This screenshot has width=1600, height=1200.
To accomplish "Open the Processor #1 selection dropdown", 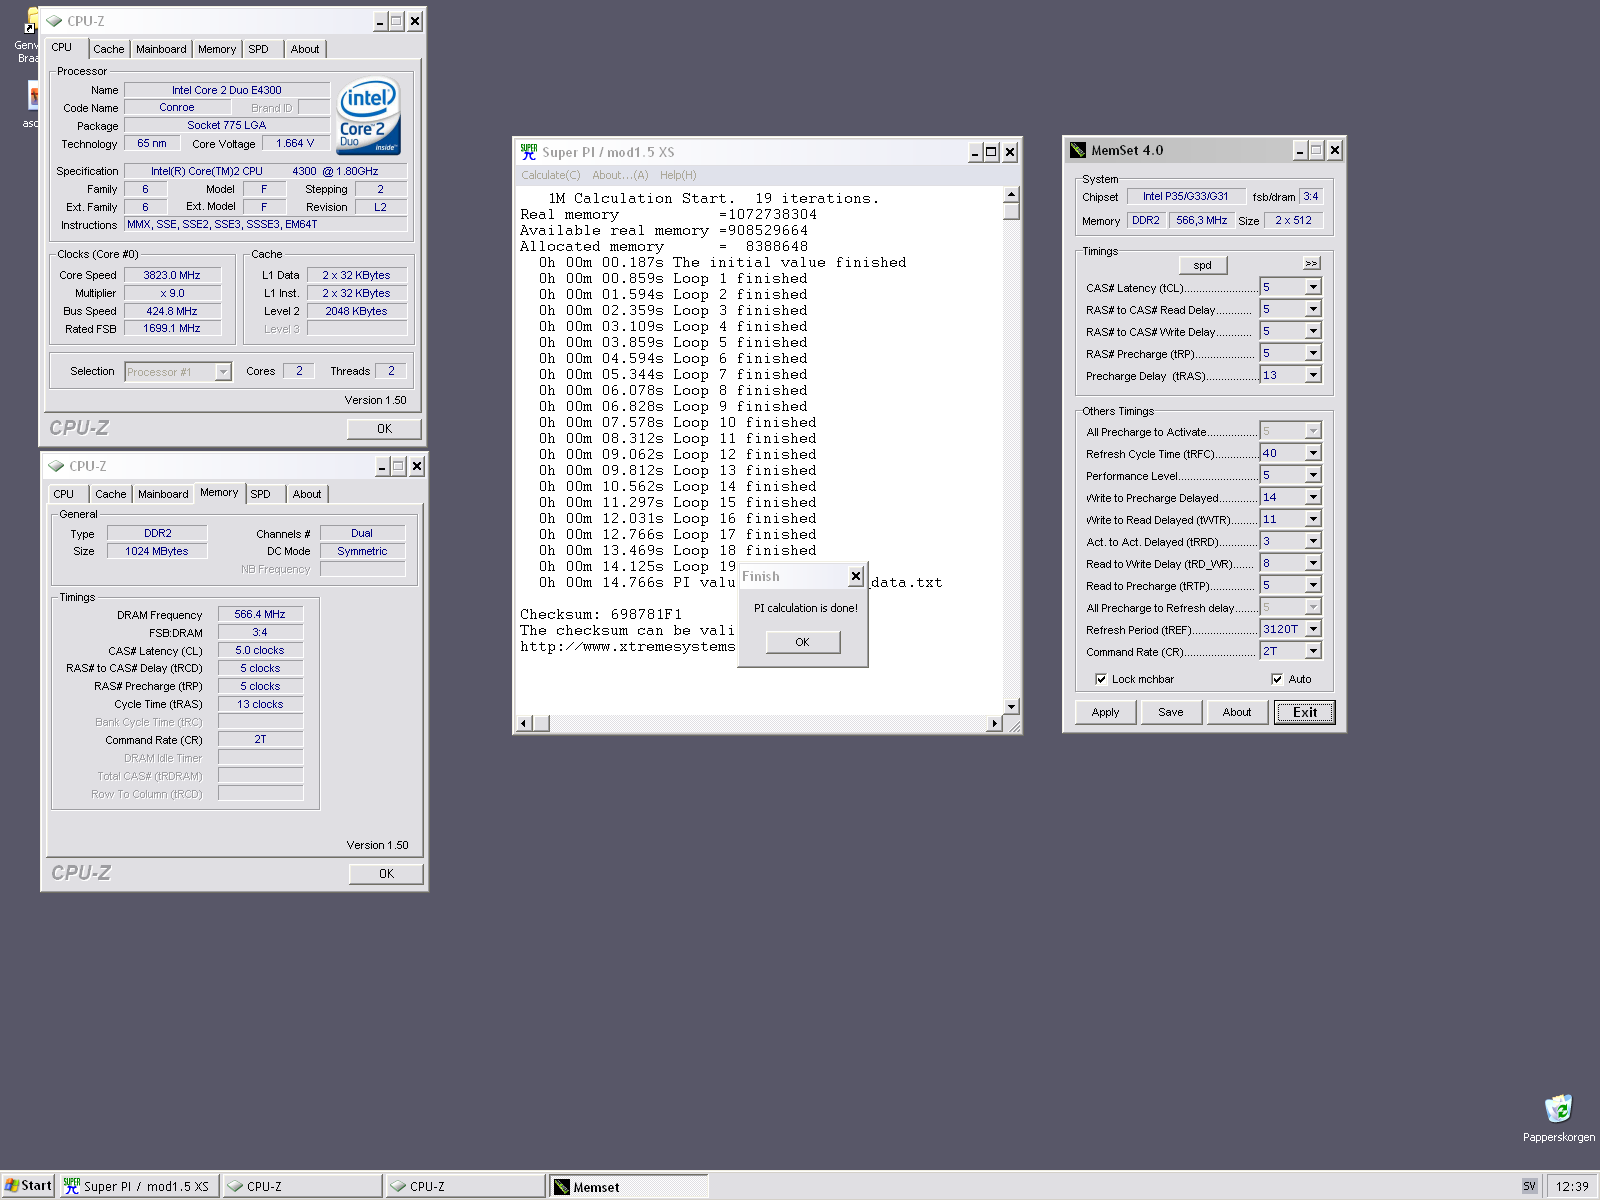I will 223,372.
